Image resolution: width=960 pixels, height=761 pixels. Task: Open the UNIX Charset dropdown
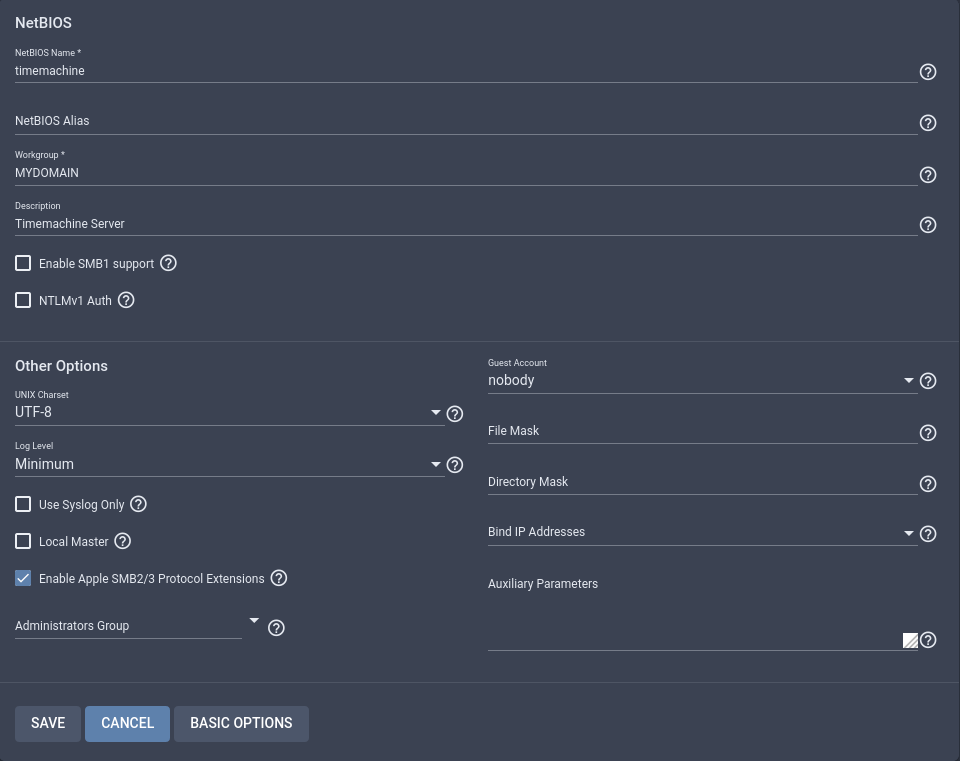229,412
